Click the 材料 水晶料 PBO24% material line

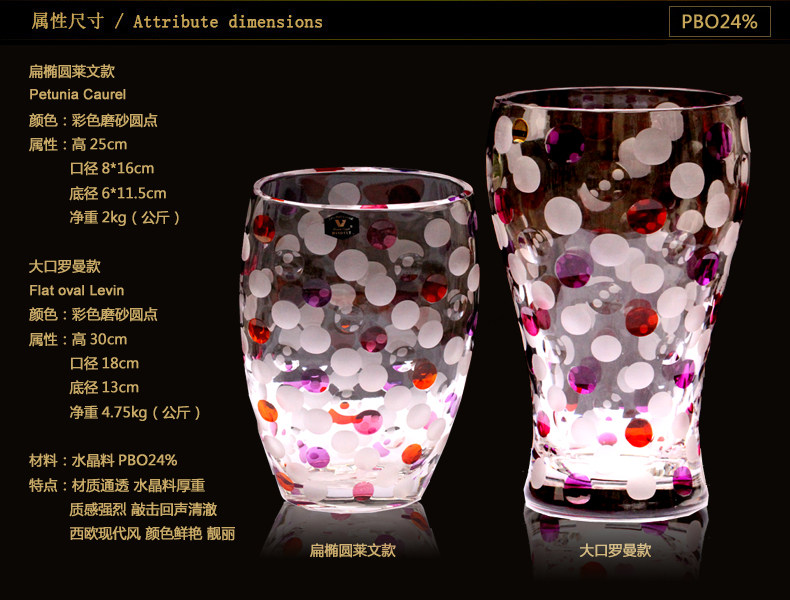tap(103, 460)
